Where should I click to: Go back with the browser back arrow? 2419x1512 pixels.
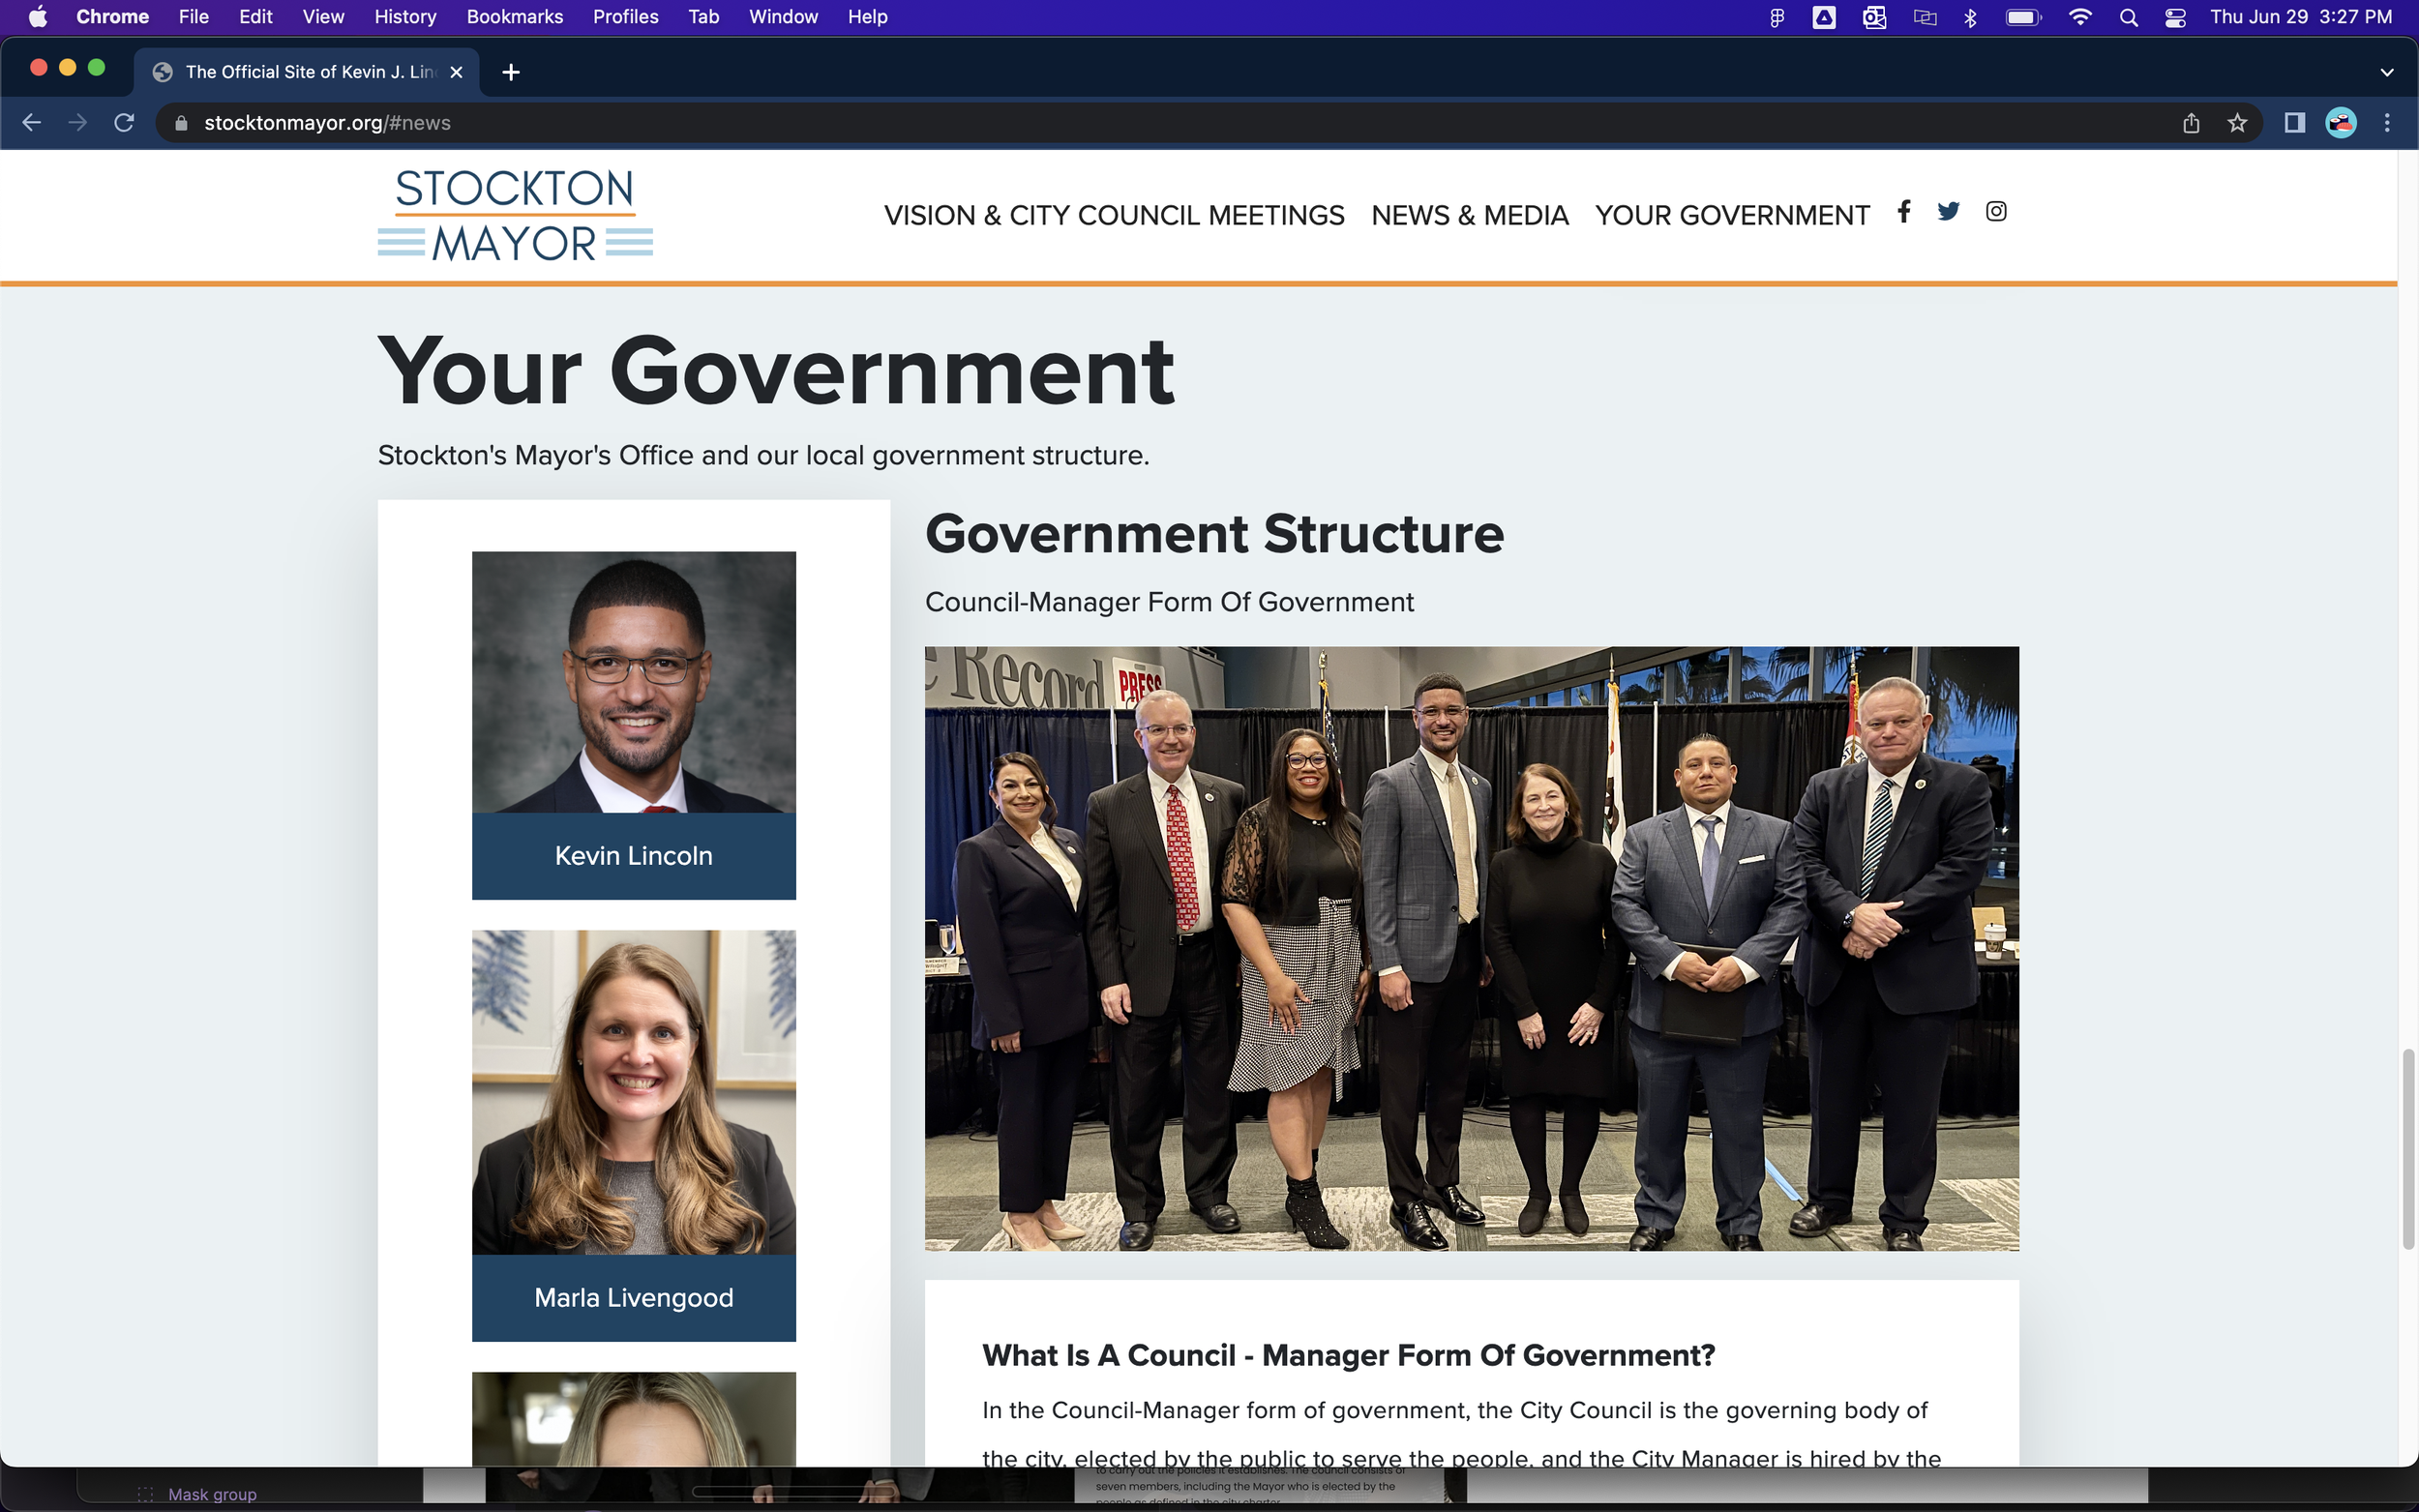[x=31, y=123]
